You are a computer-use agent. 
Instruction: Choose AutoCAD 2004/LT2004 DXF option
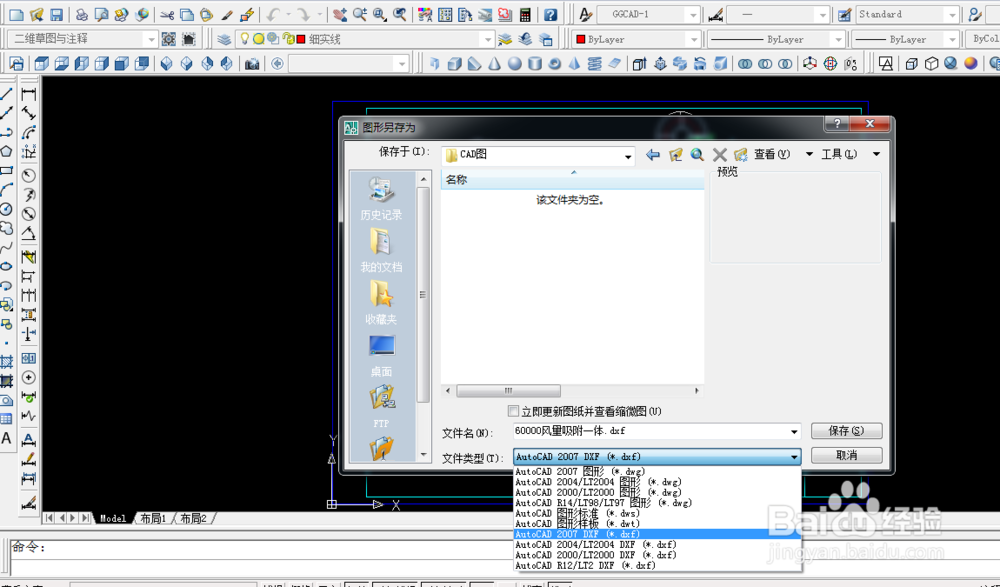coord(657,544)
